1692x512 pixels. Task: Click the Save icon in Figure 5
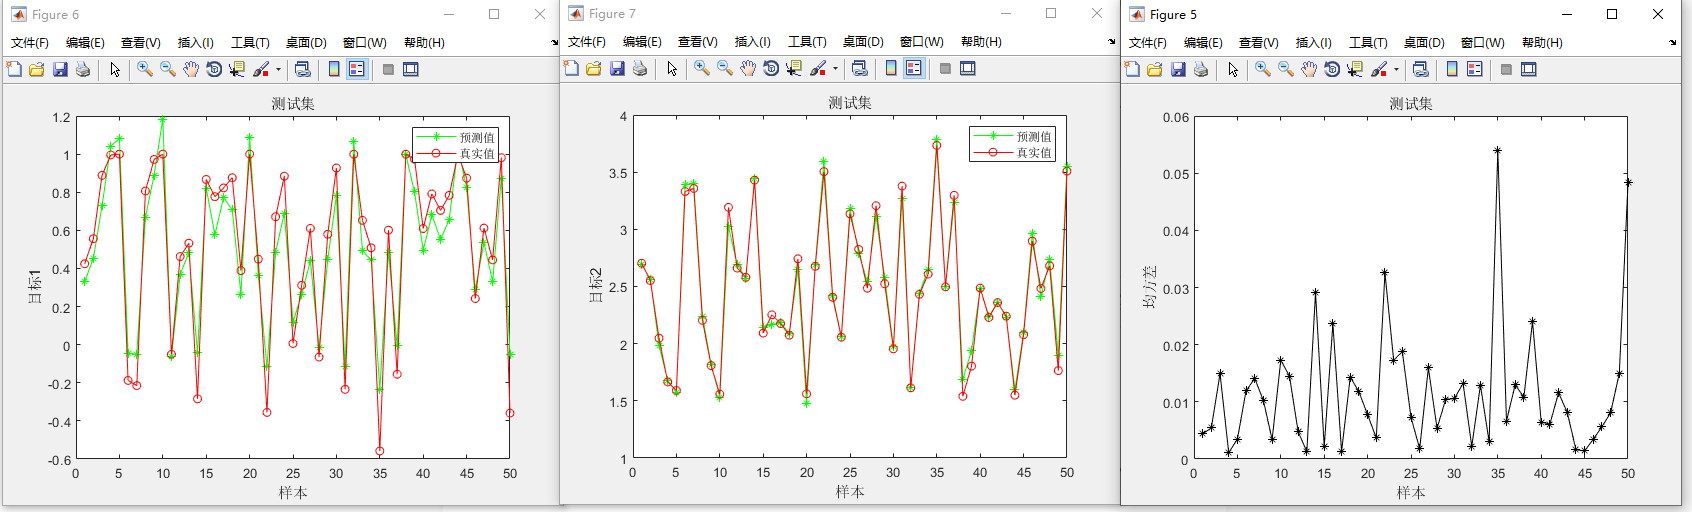point(1178,69)
